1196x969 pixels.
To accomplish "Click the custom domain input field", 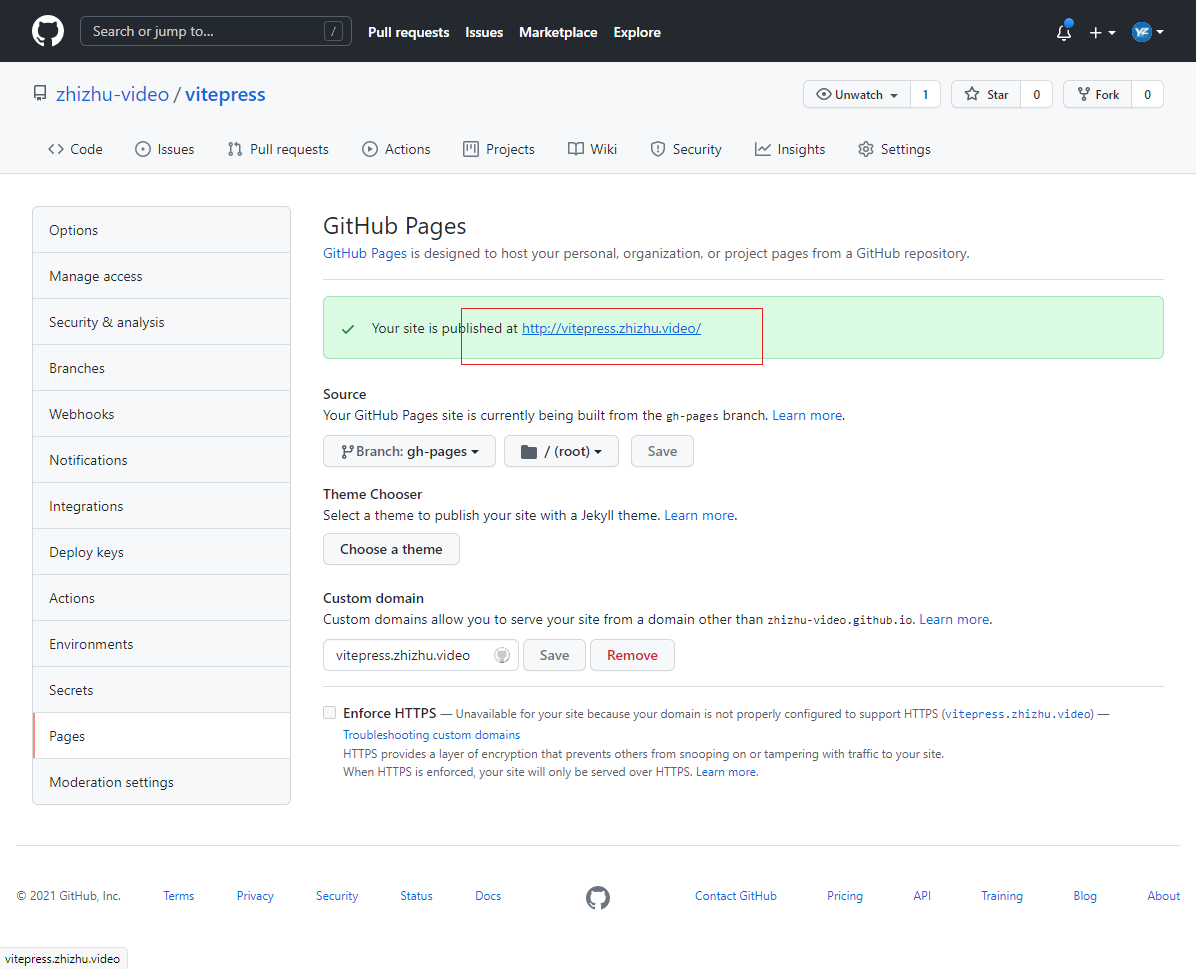I will click(x=421, y=655).
